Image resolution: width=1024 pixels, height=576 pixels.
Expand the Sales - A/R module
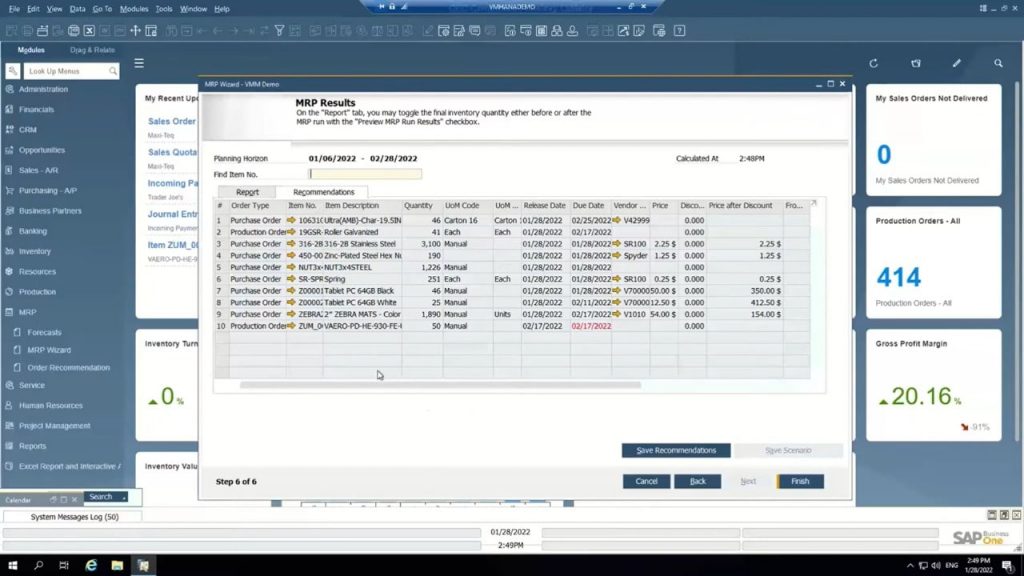point(38,170)
